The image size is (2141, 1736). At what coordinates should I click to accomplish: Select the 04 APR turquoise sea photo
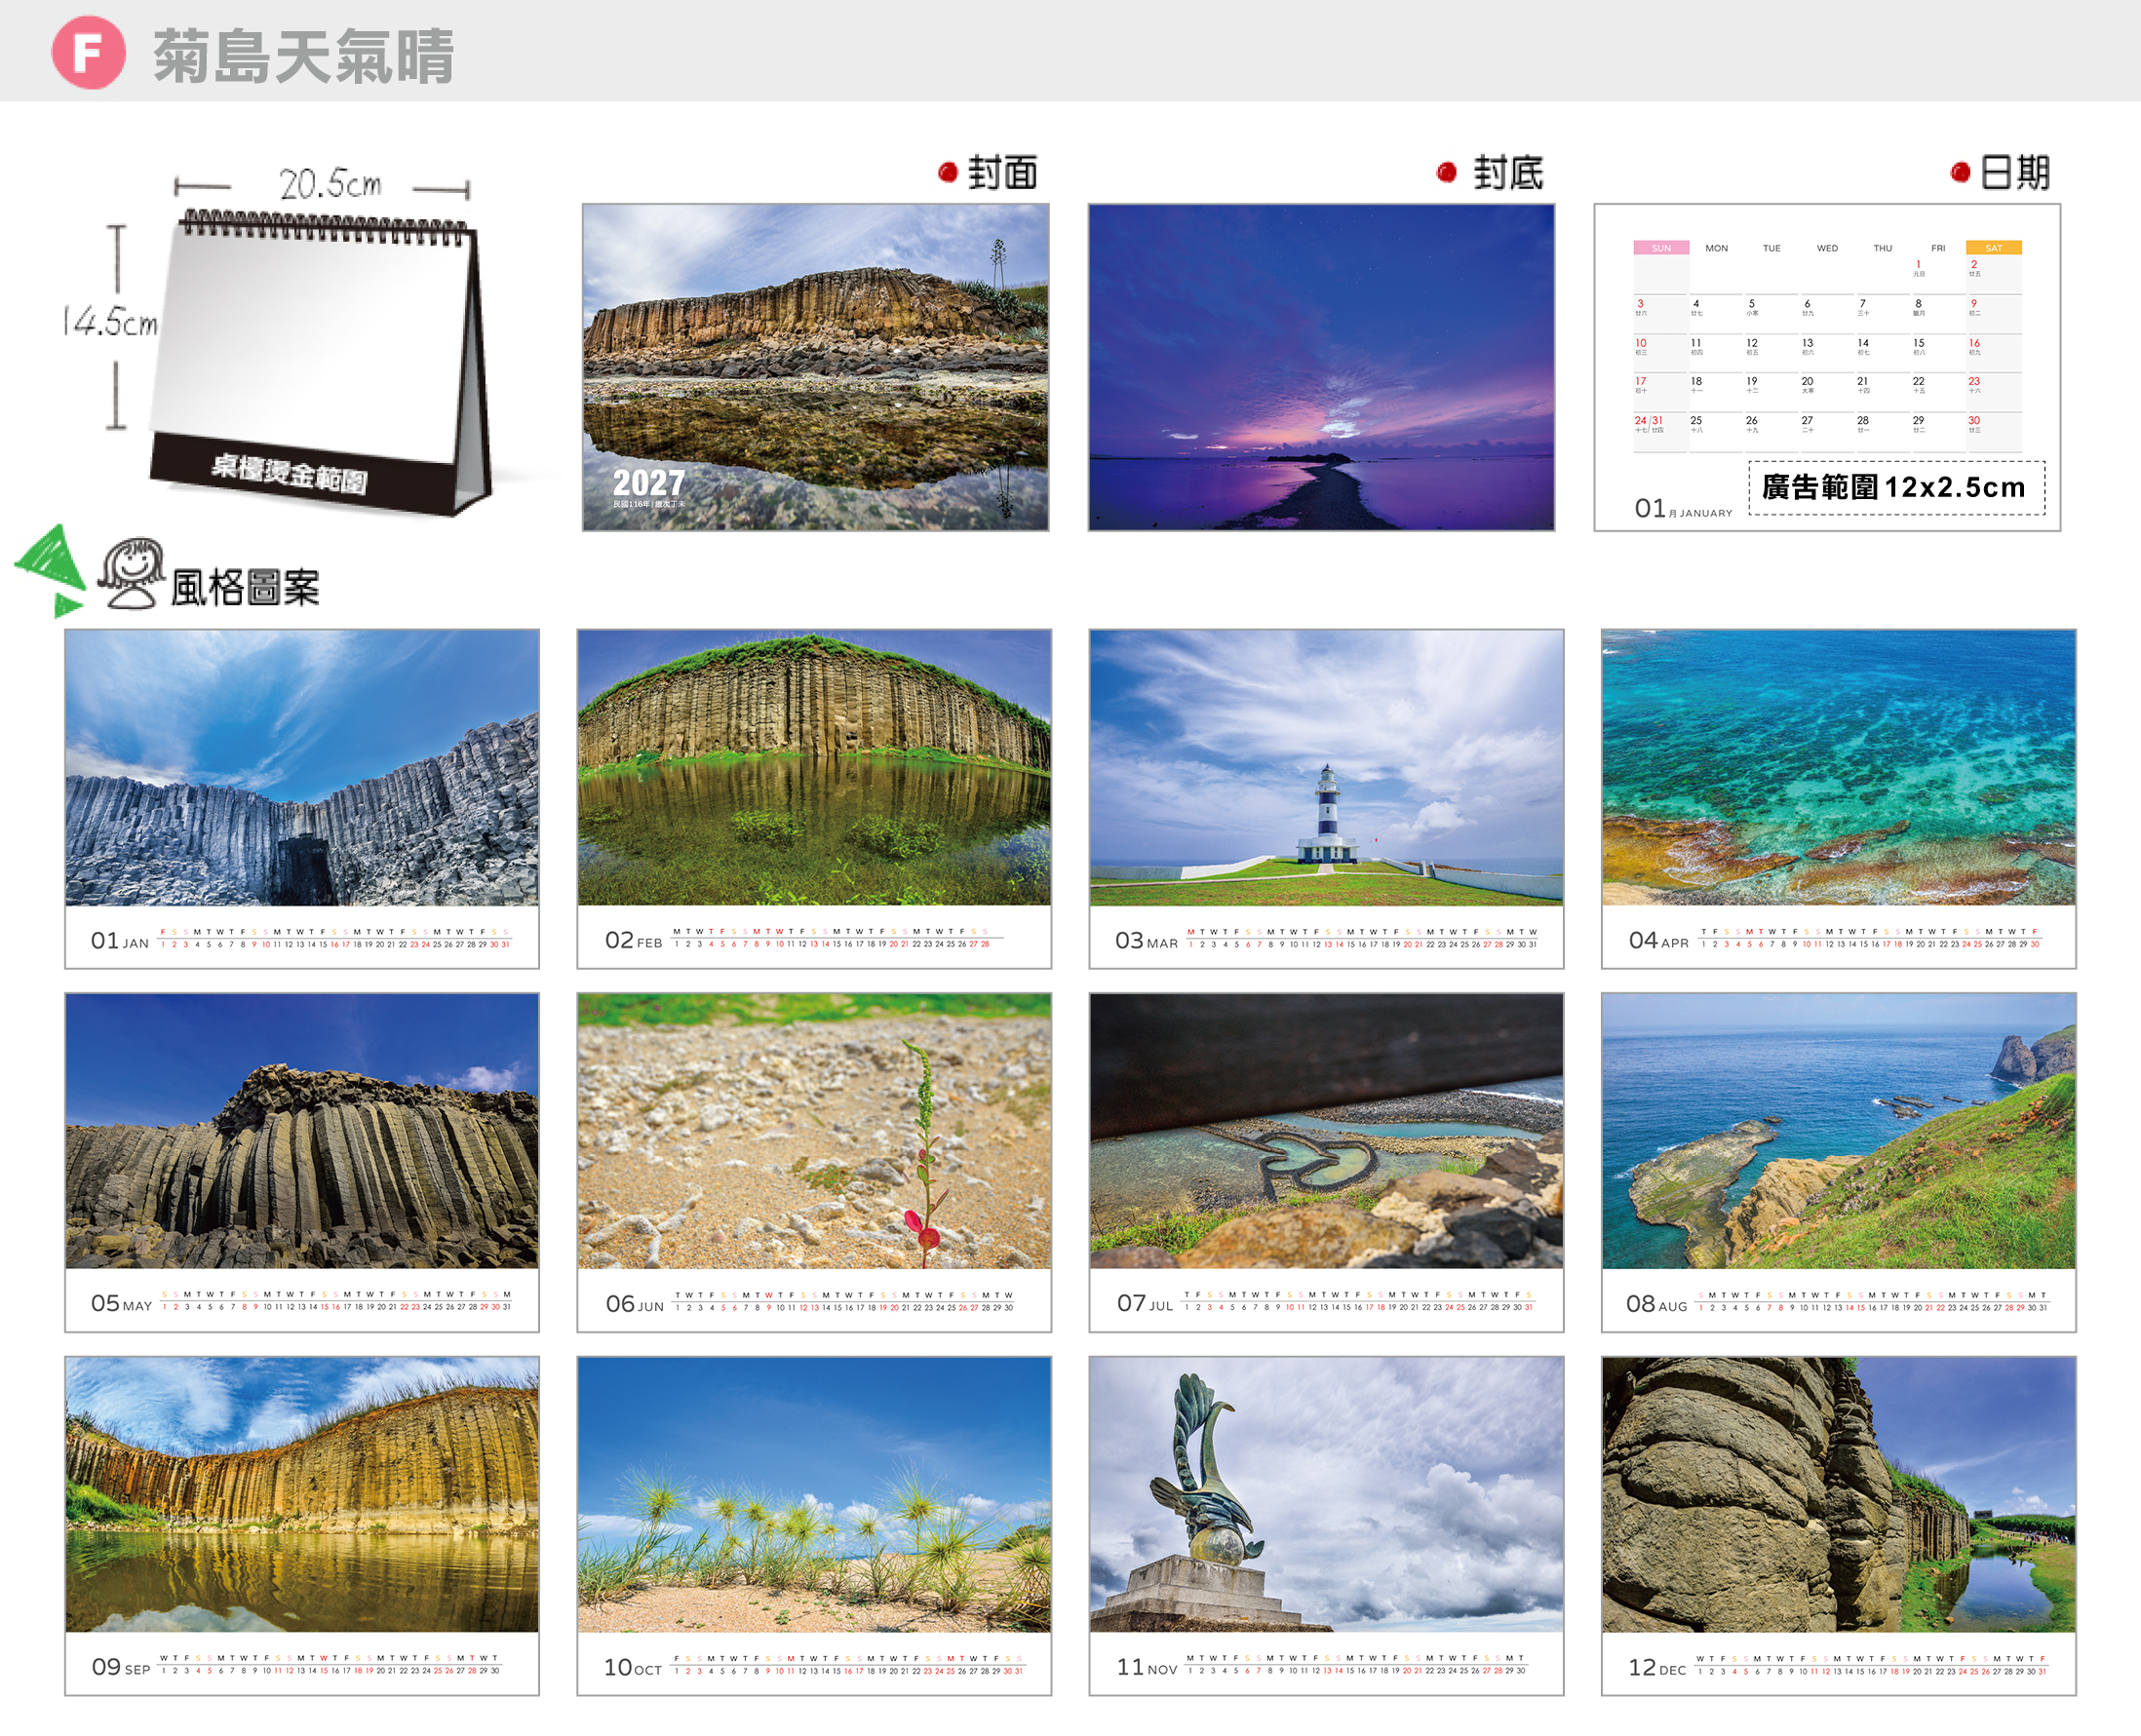(1838, 767)
